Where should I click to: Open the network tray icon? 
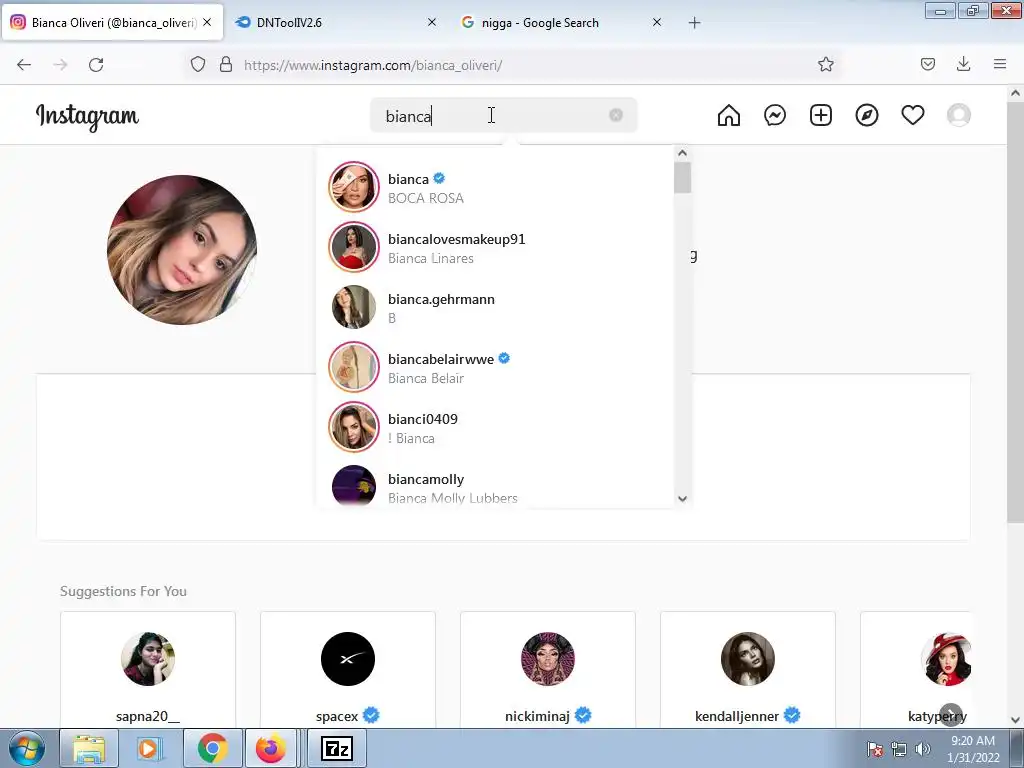click(899, 749)
